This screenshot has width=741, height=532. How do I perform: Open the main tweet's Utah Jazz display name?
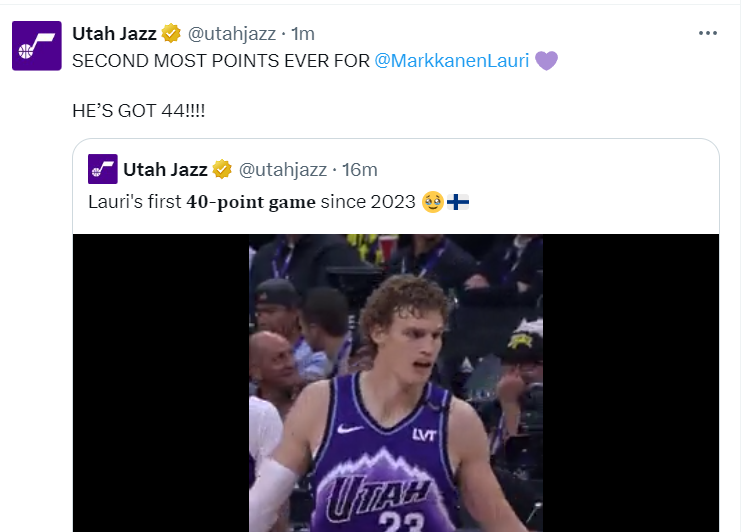pos(114,34)
